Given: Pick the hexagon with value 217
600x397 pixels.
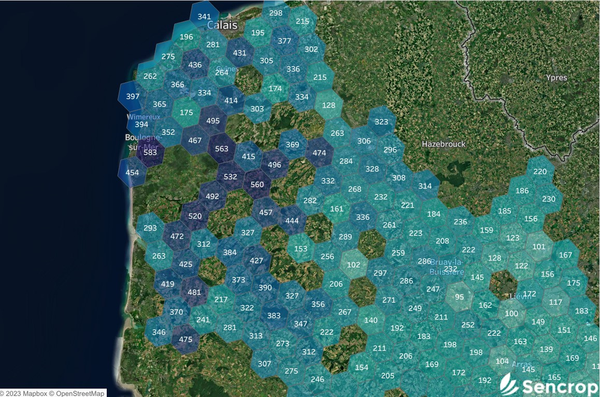Looking at the screenshot, I should [x=221, y=299].
